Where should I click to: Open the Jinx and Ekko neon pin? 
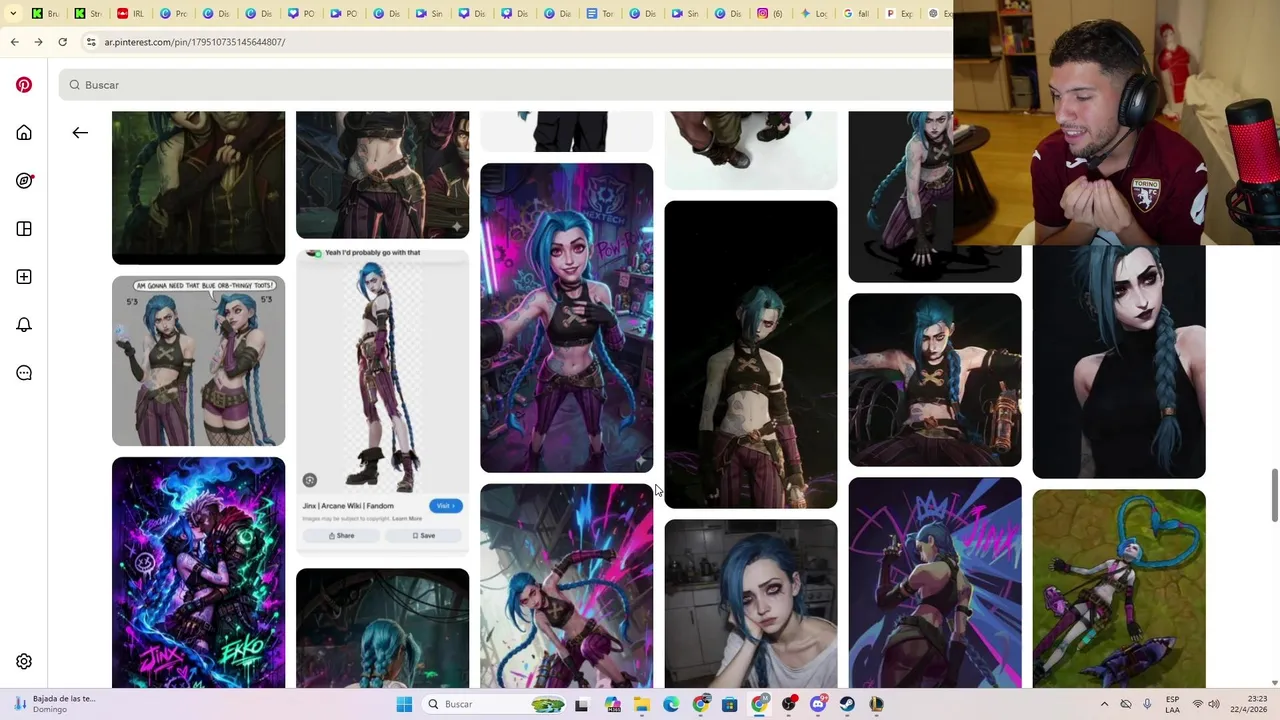(198, 573)
